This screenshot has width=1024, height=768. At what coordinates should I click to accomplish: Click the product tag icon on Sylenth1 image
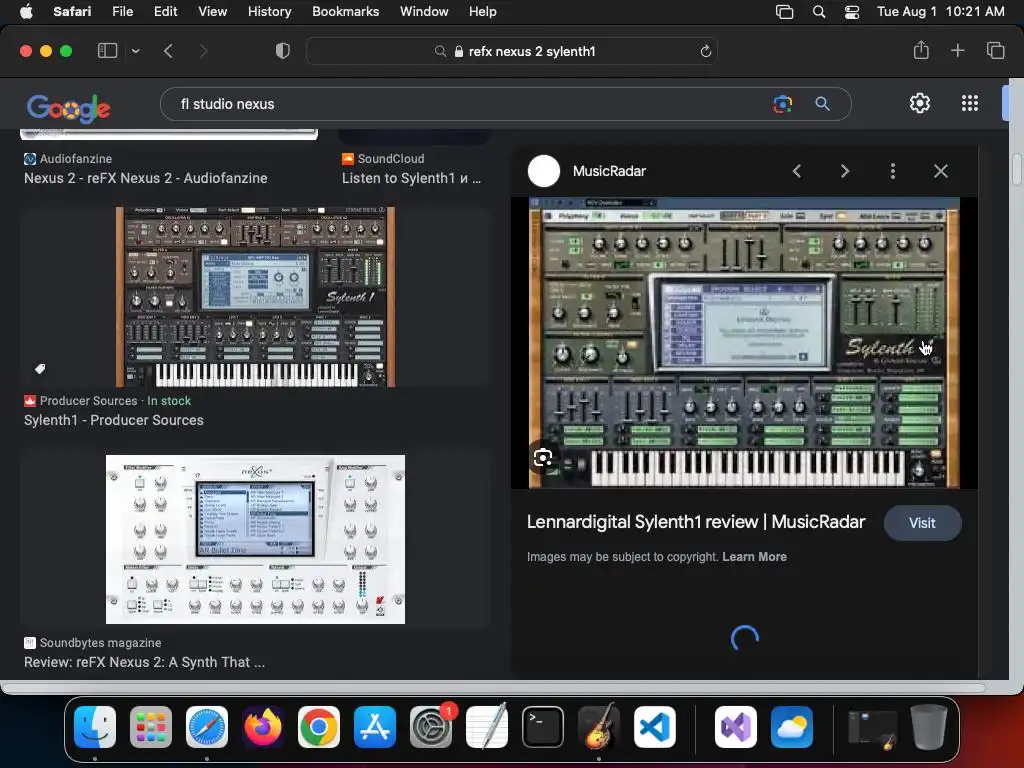point(40,369)
